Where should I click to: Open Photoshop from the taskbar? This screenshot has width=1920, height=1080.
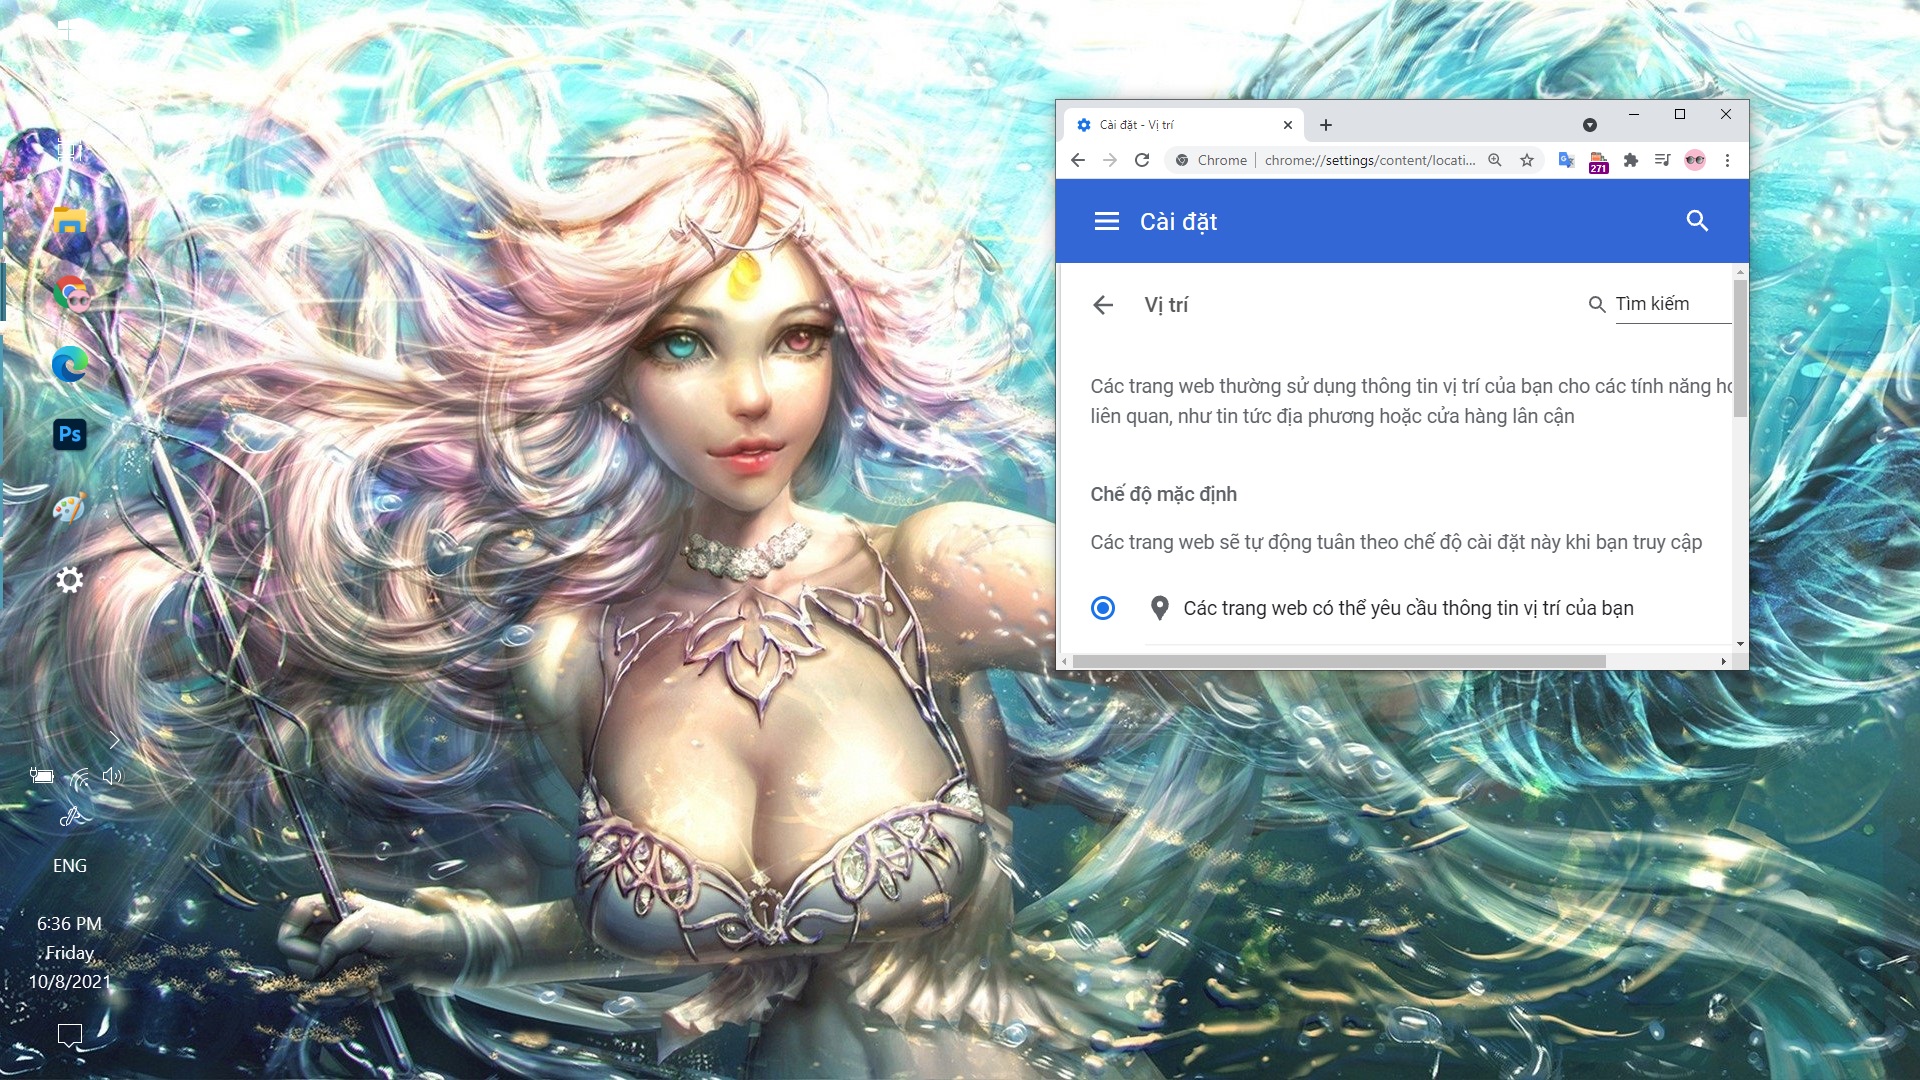[69, 434]
